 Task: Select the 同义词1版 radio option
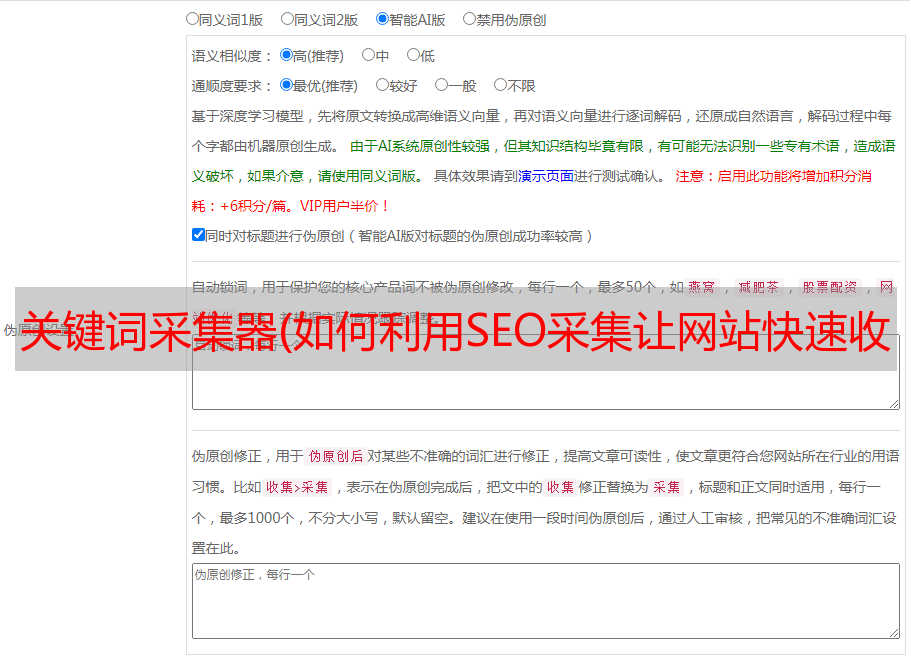tap(192, 19)
